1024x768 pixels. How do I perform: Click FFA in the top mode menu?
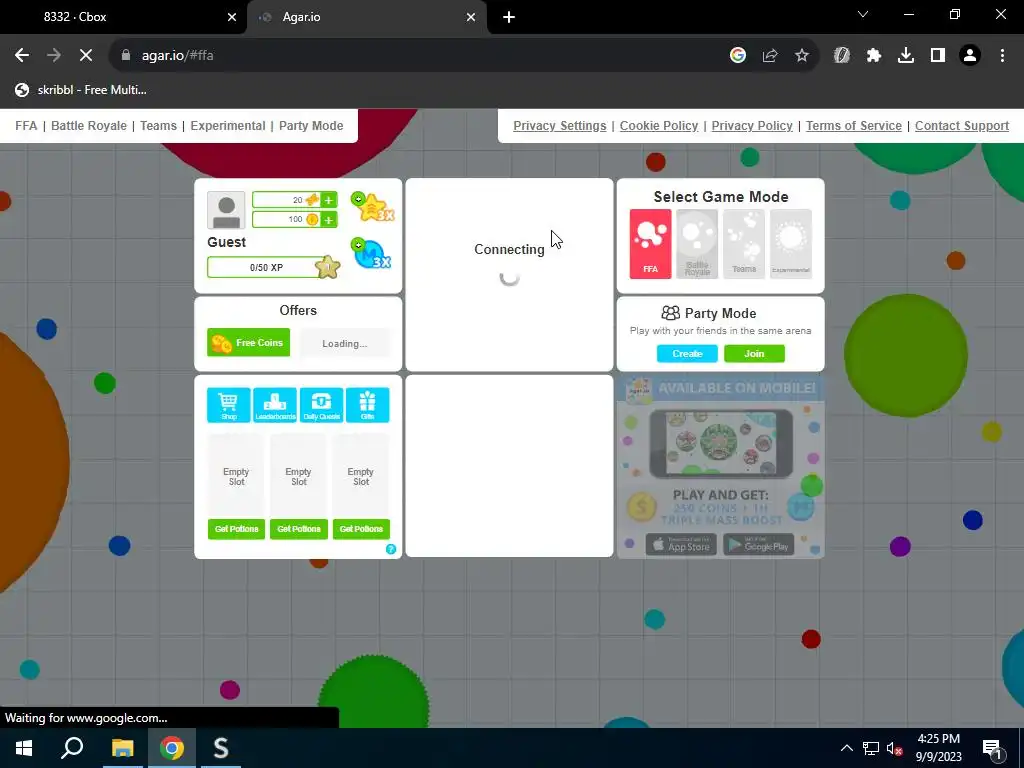click(x=26, y=125)
